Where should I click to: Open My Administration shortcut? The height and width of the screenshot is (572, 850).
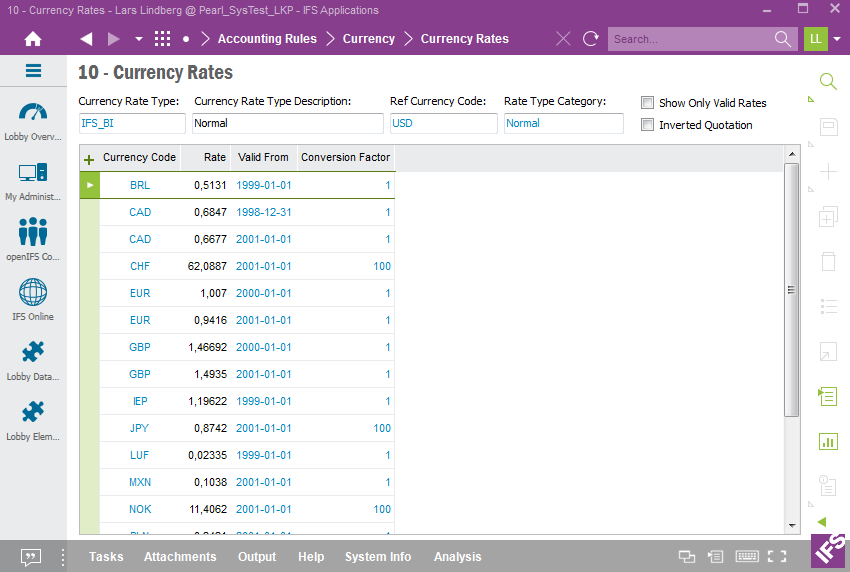coord(33,182)
